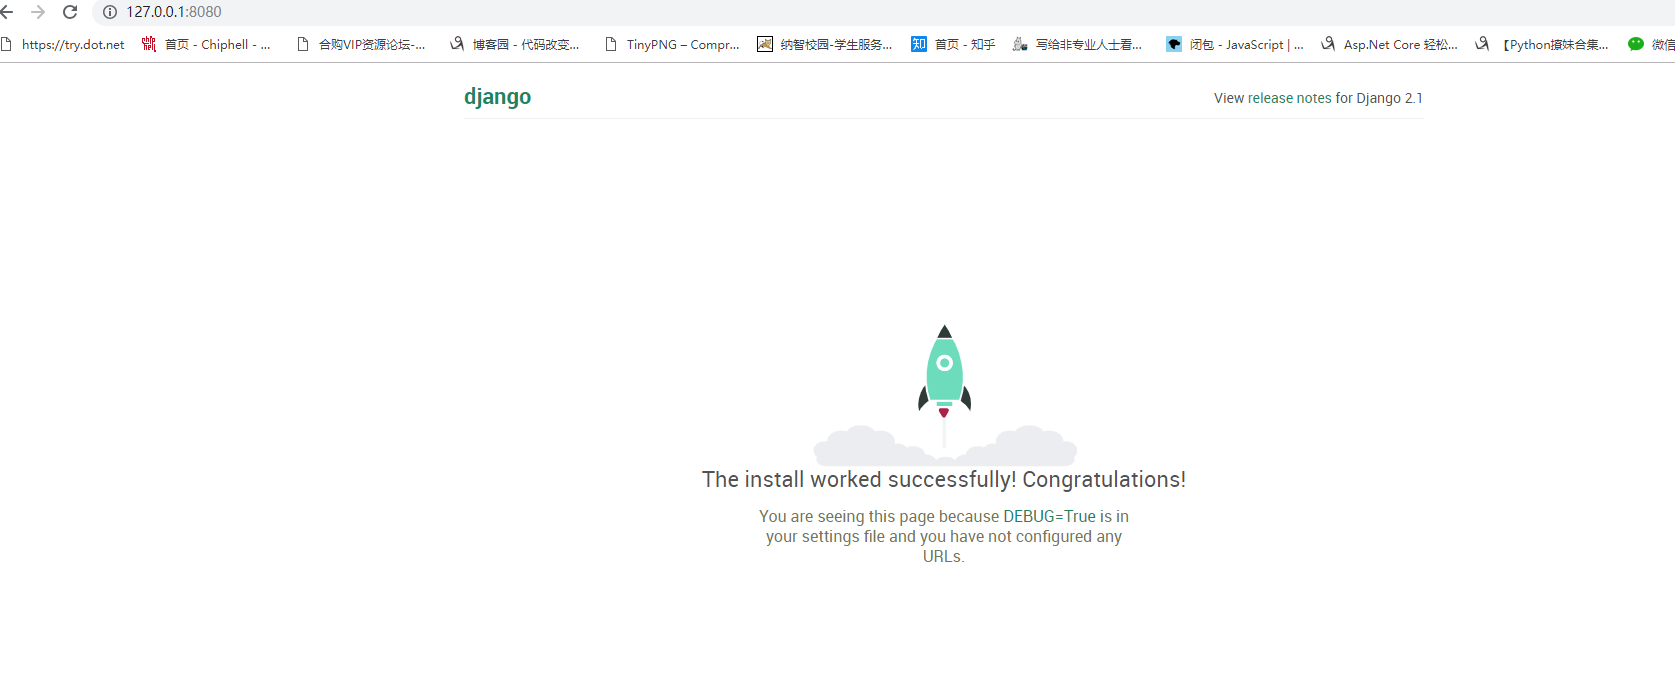Reload the page with the refresh icon
The image size is (1675, 694).
click(x=70, y=12)
